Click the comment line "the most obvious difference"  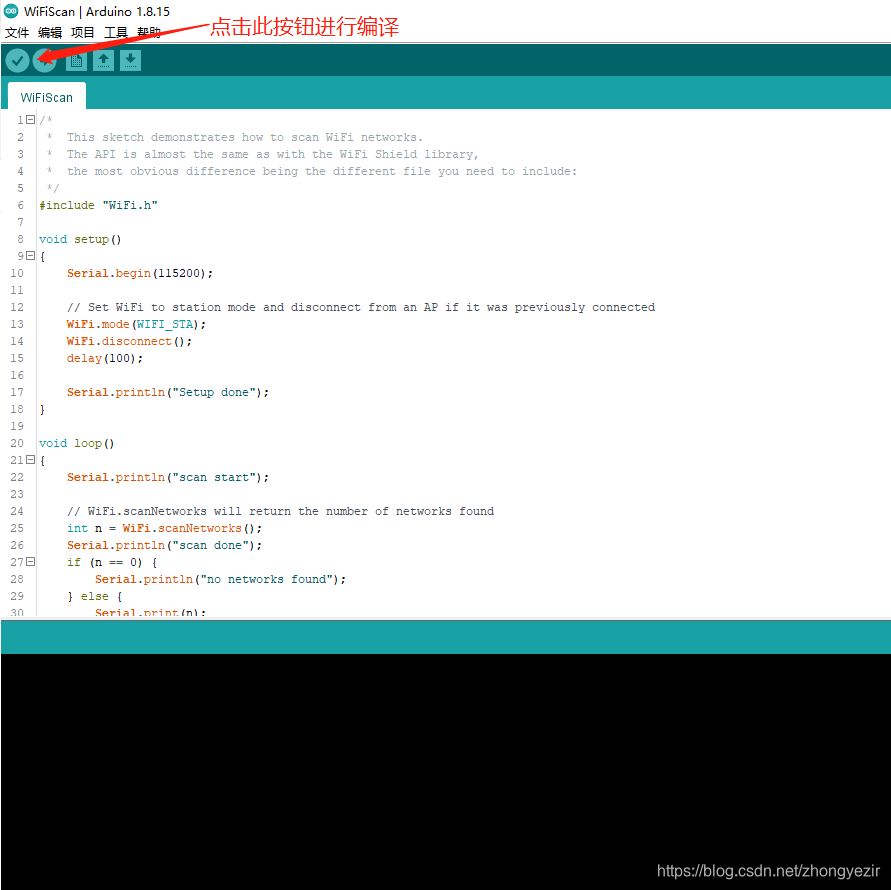click(322, 171)
